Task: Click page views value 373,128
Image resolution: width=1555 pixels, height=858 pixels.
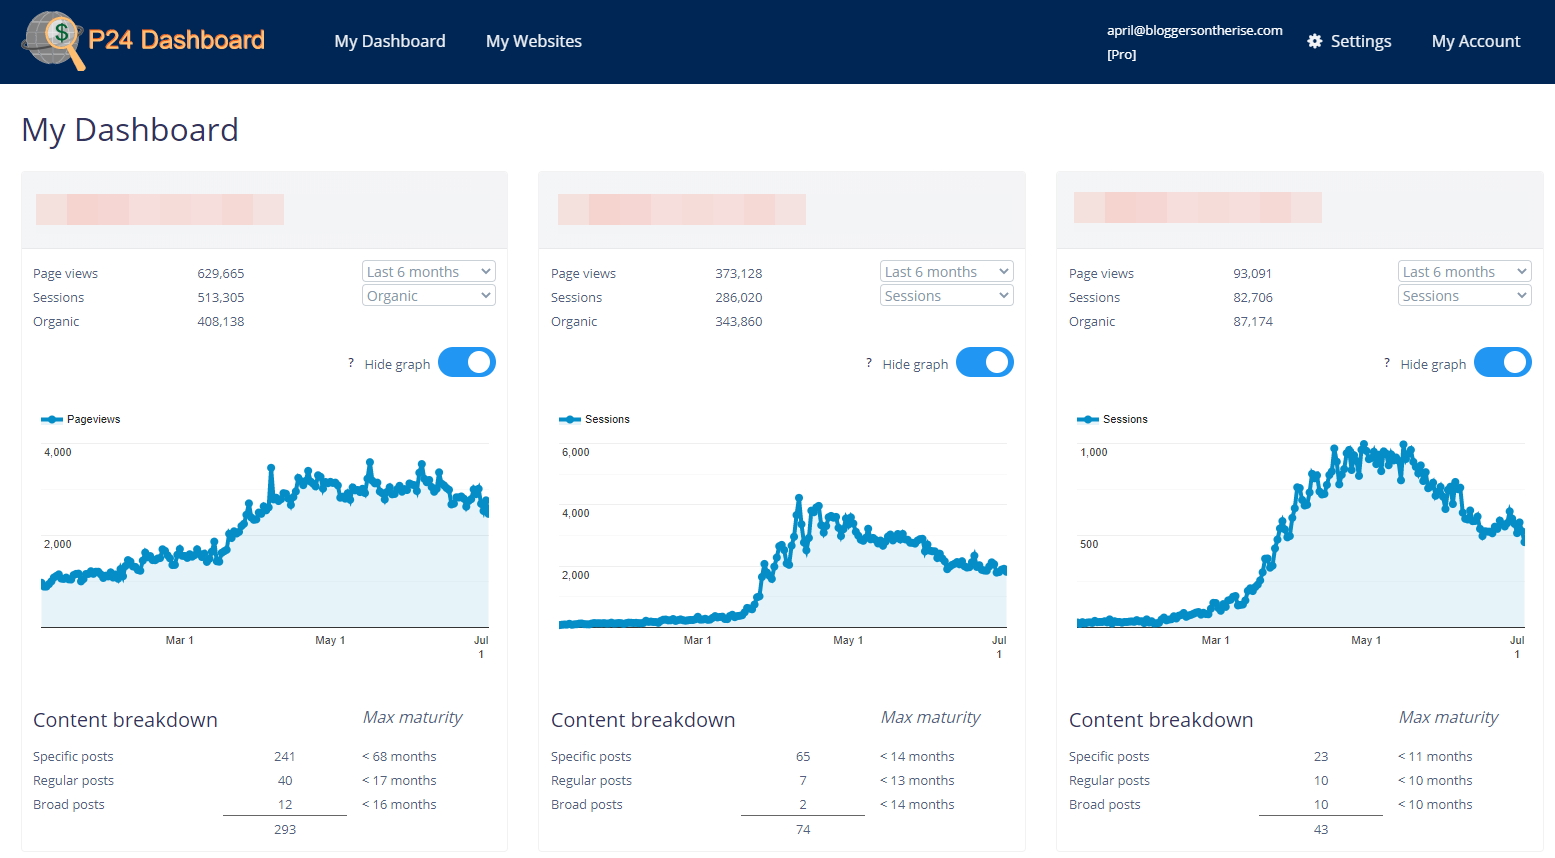Action: click(739, 273)
